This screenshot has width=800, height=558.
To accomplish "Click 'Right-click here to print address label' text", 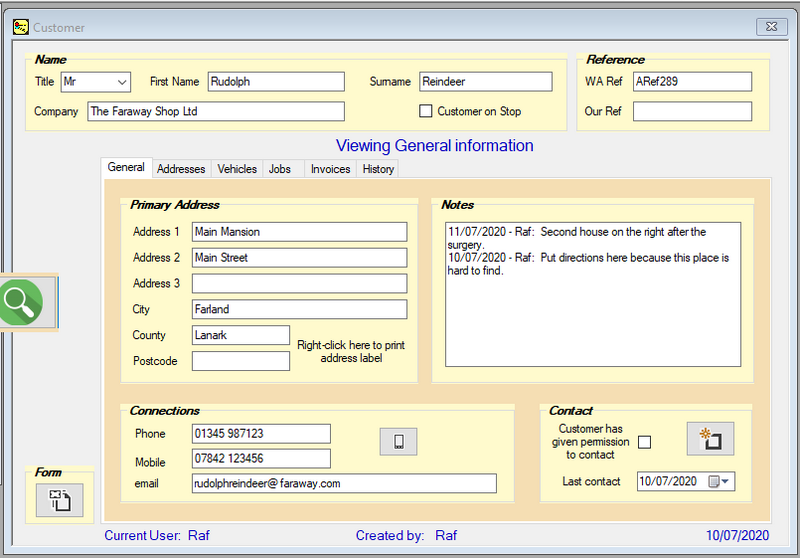I will pos(351,351).
